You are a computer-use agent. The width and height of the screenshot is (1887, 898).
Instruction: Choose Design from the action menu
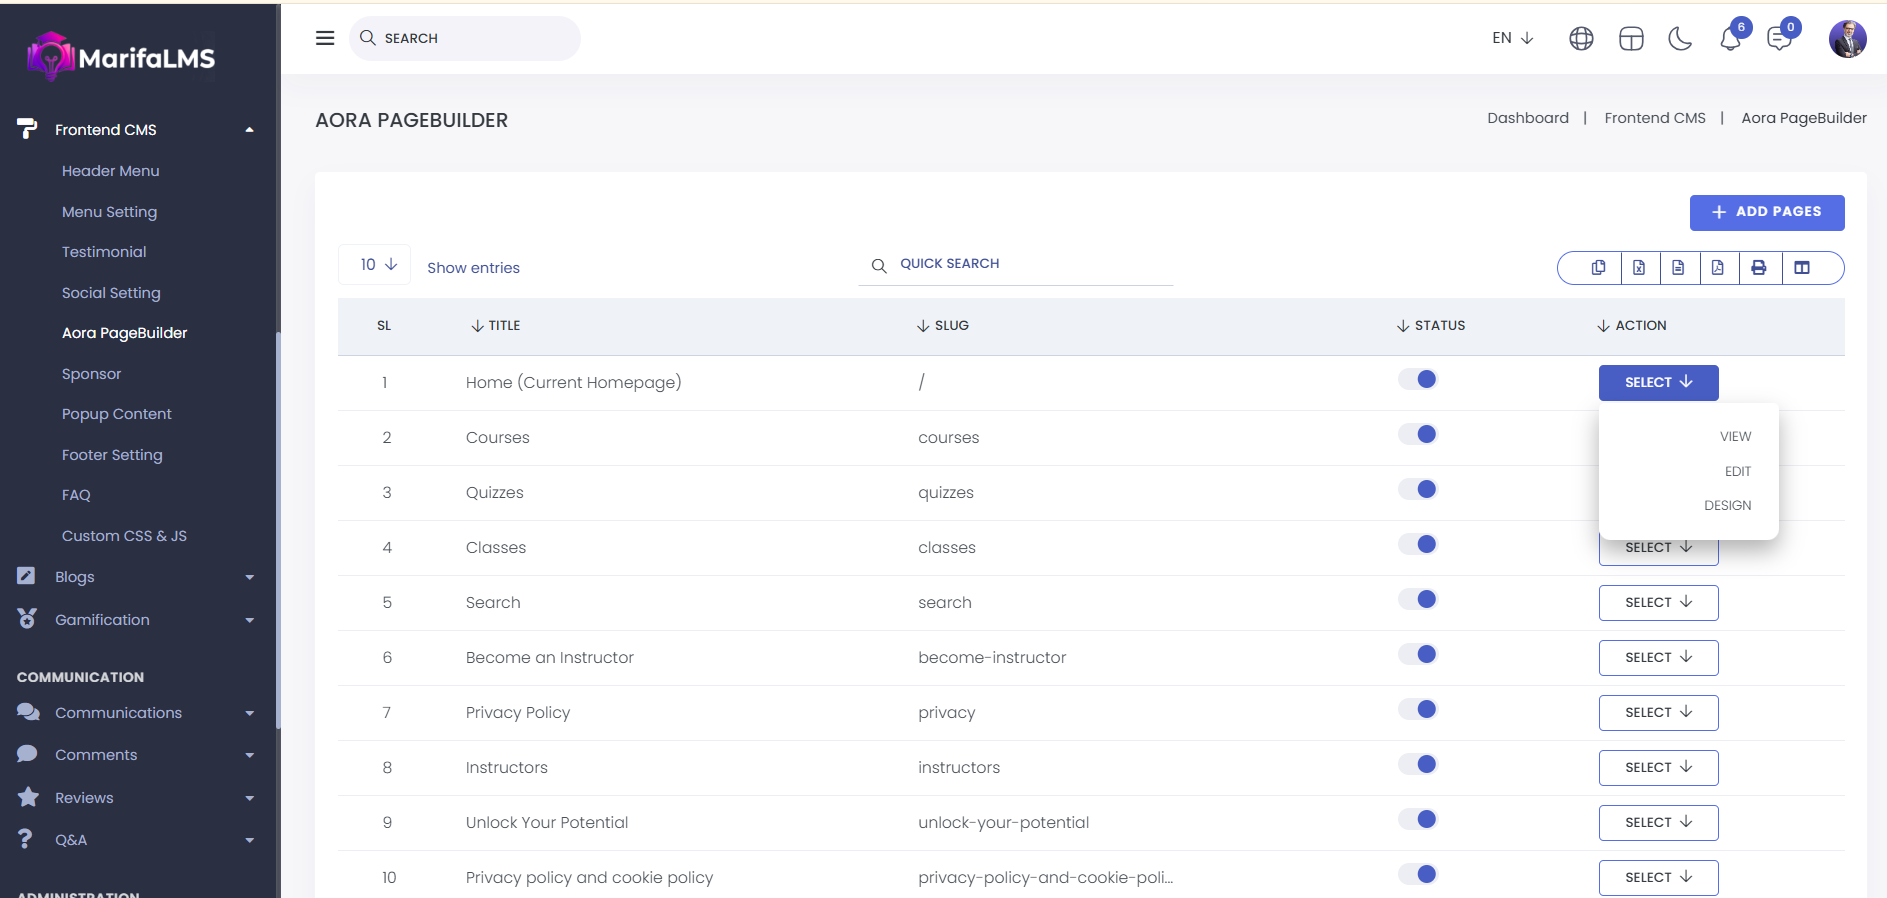[1727, 506]
